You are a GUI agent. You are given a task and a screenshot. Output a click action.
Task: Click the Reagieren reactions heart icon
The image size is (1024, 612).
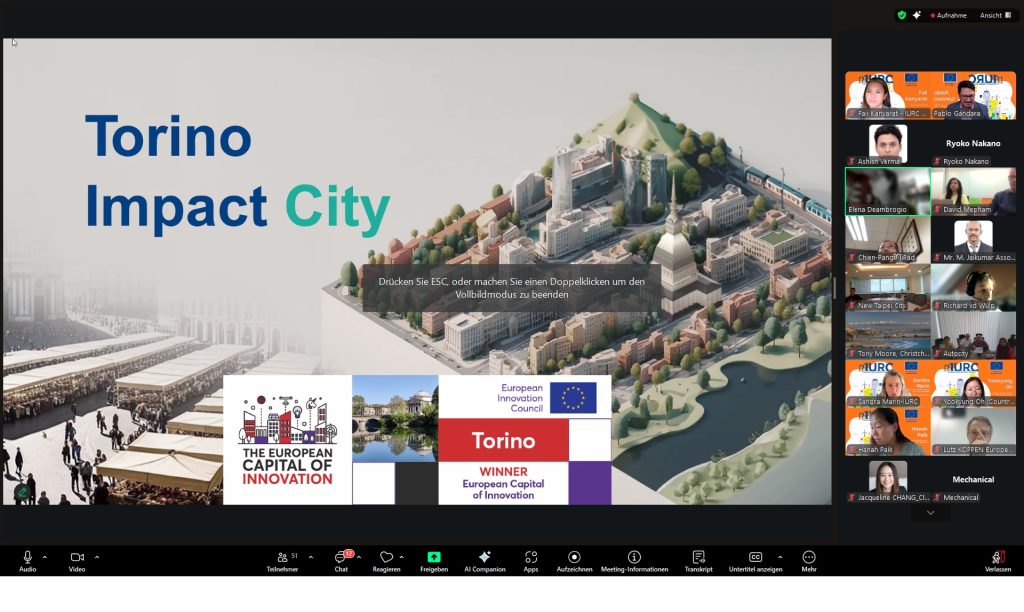tap(386, 558)
